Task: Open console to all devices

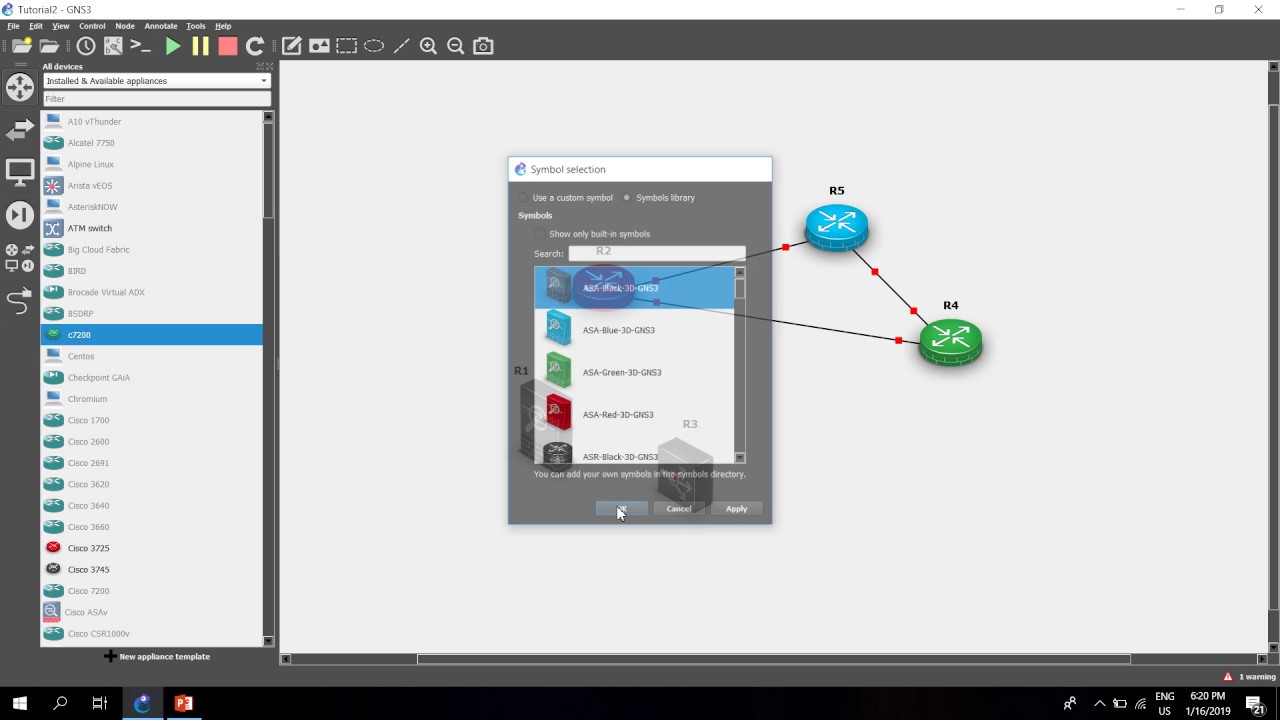Action: click(141, 46)
